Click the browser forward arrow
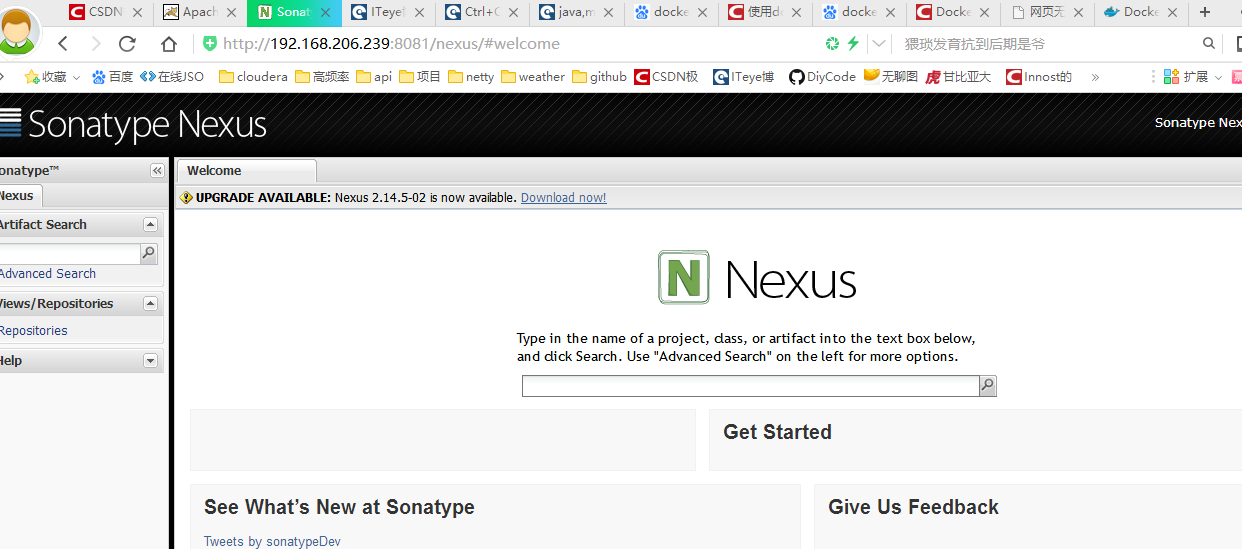The width and height of the screenshot is (1242, 549). coord(95,44)
